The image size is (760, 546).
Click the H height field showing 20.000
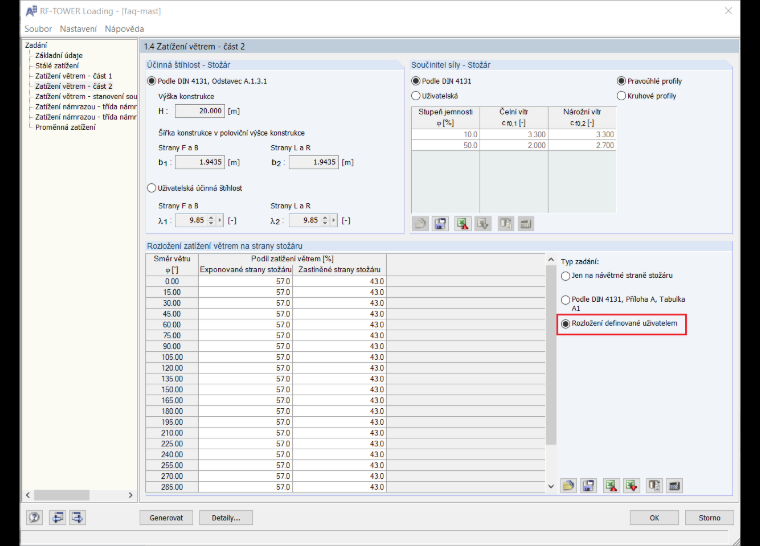(x=200, y=111)
